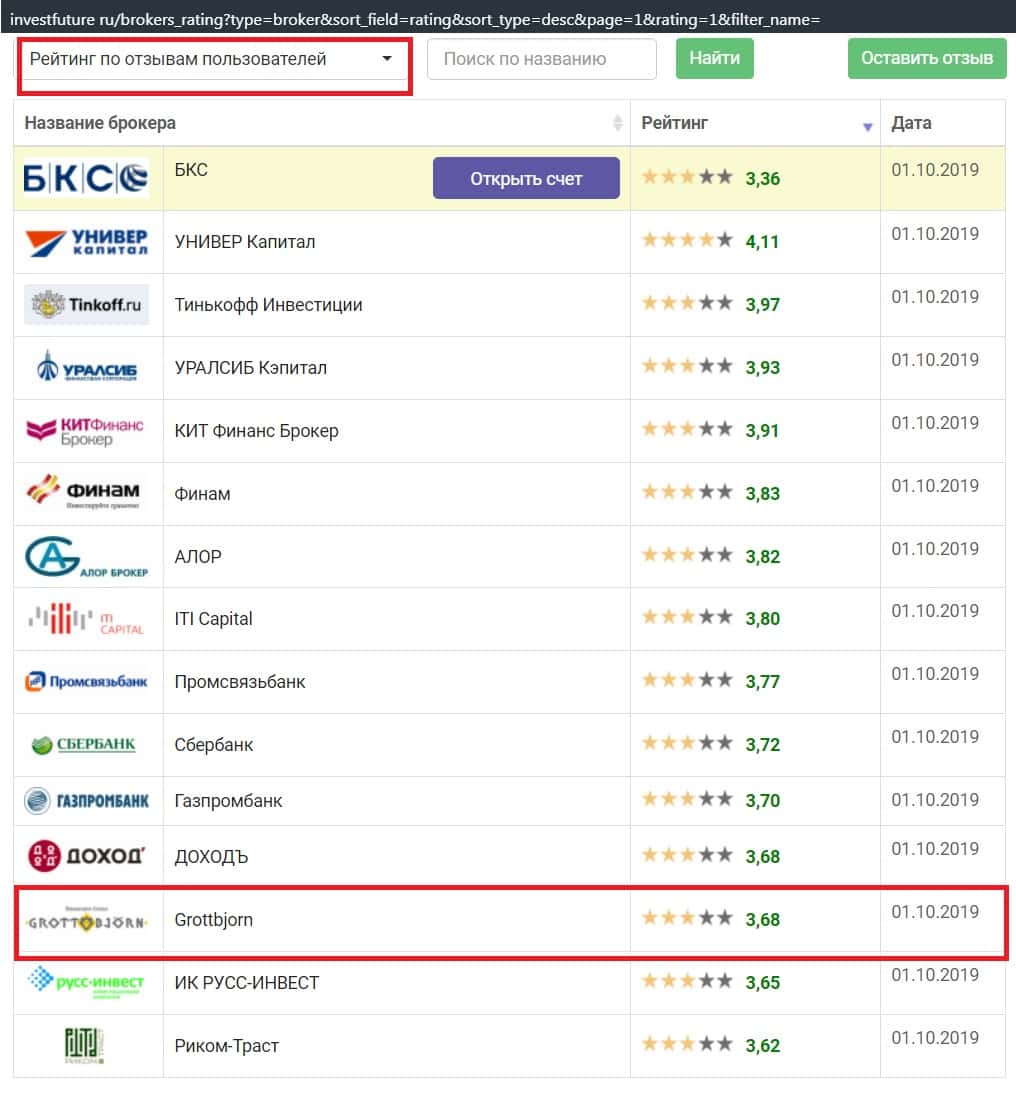Click the Промсвязьбанк logo
The image size is (1016, 1093).
86,681
